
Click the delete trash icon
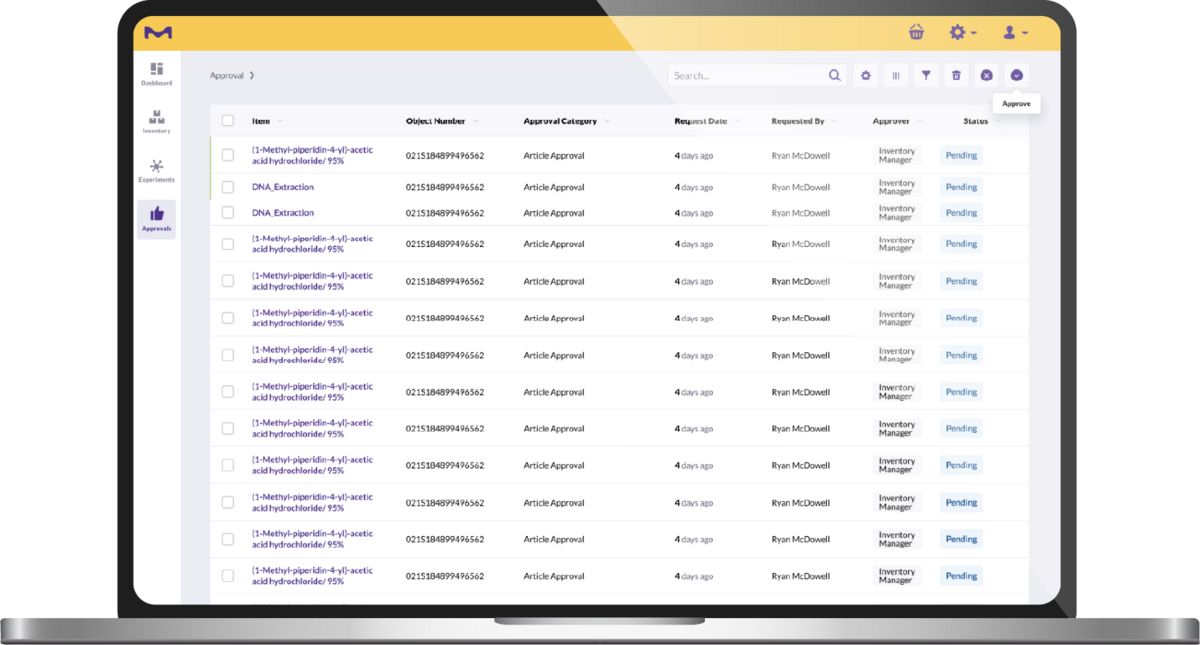pyautogui.click(x=956, y=75)
